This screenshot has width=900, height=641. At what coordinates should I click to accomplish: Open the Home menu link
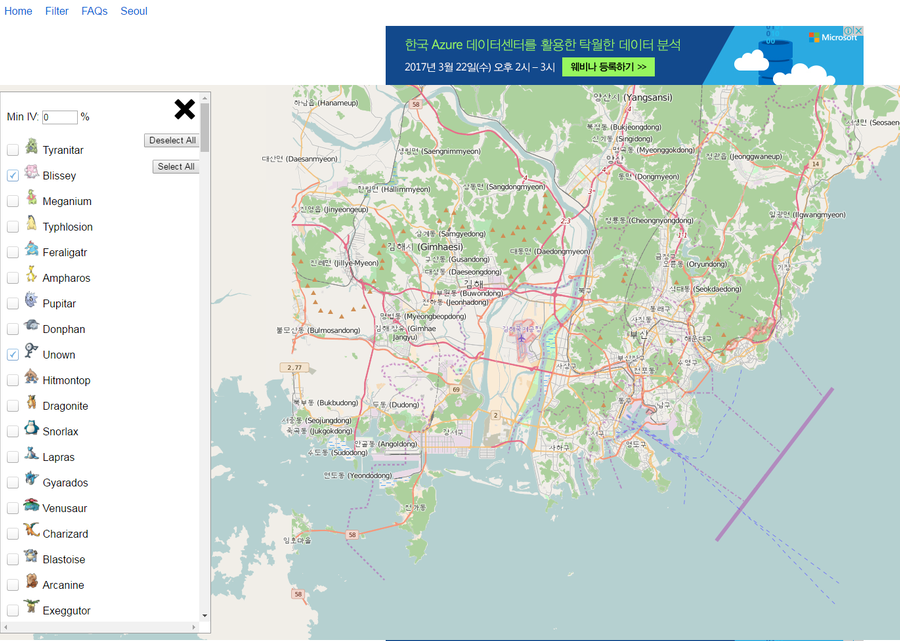pyautogui.click(x=18, y=11)
